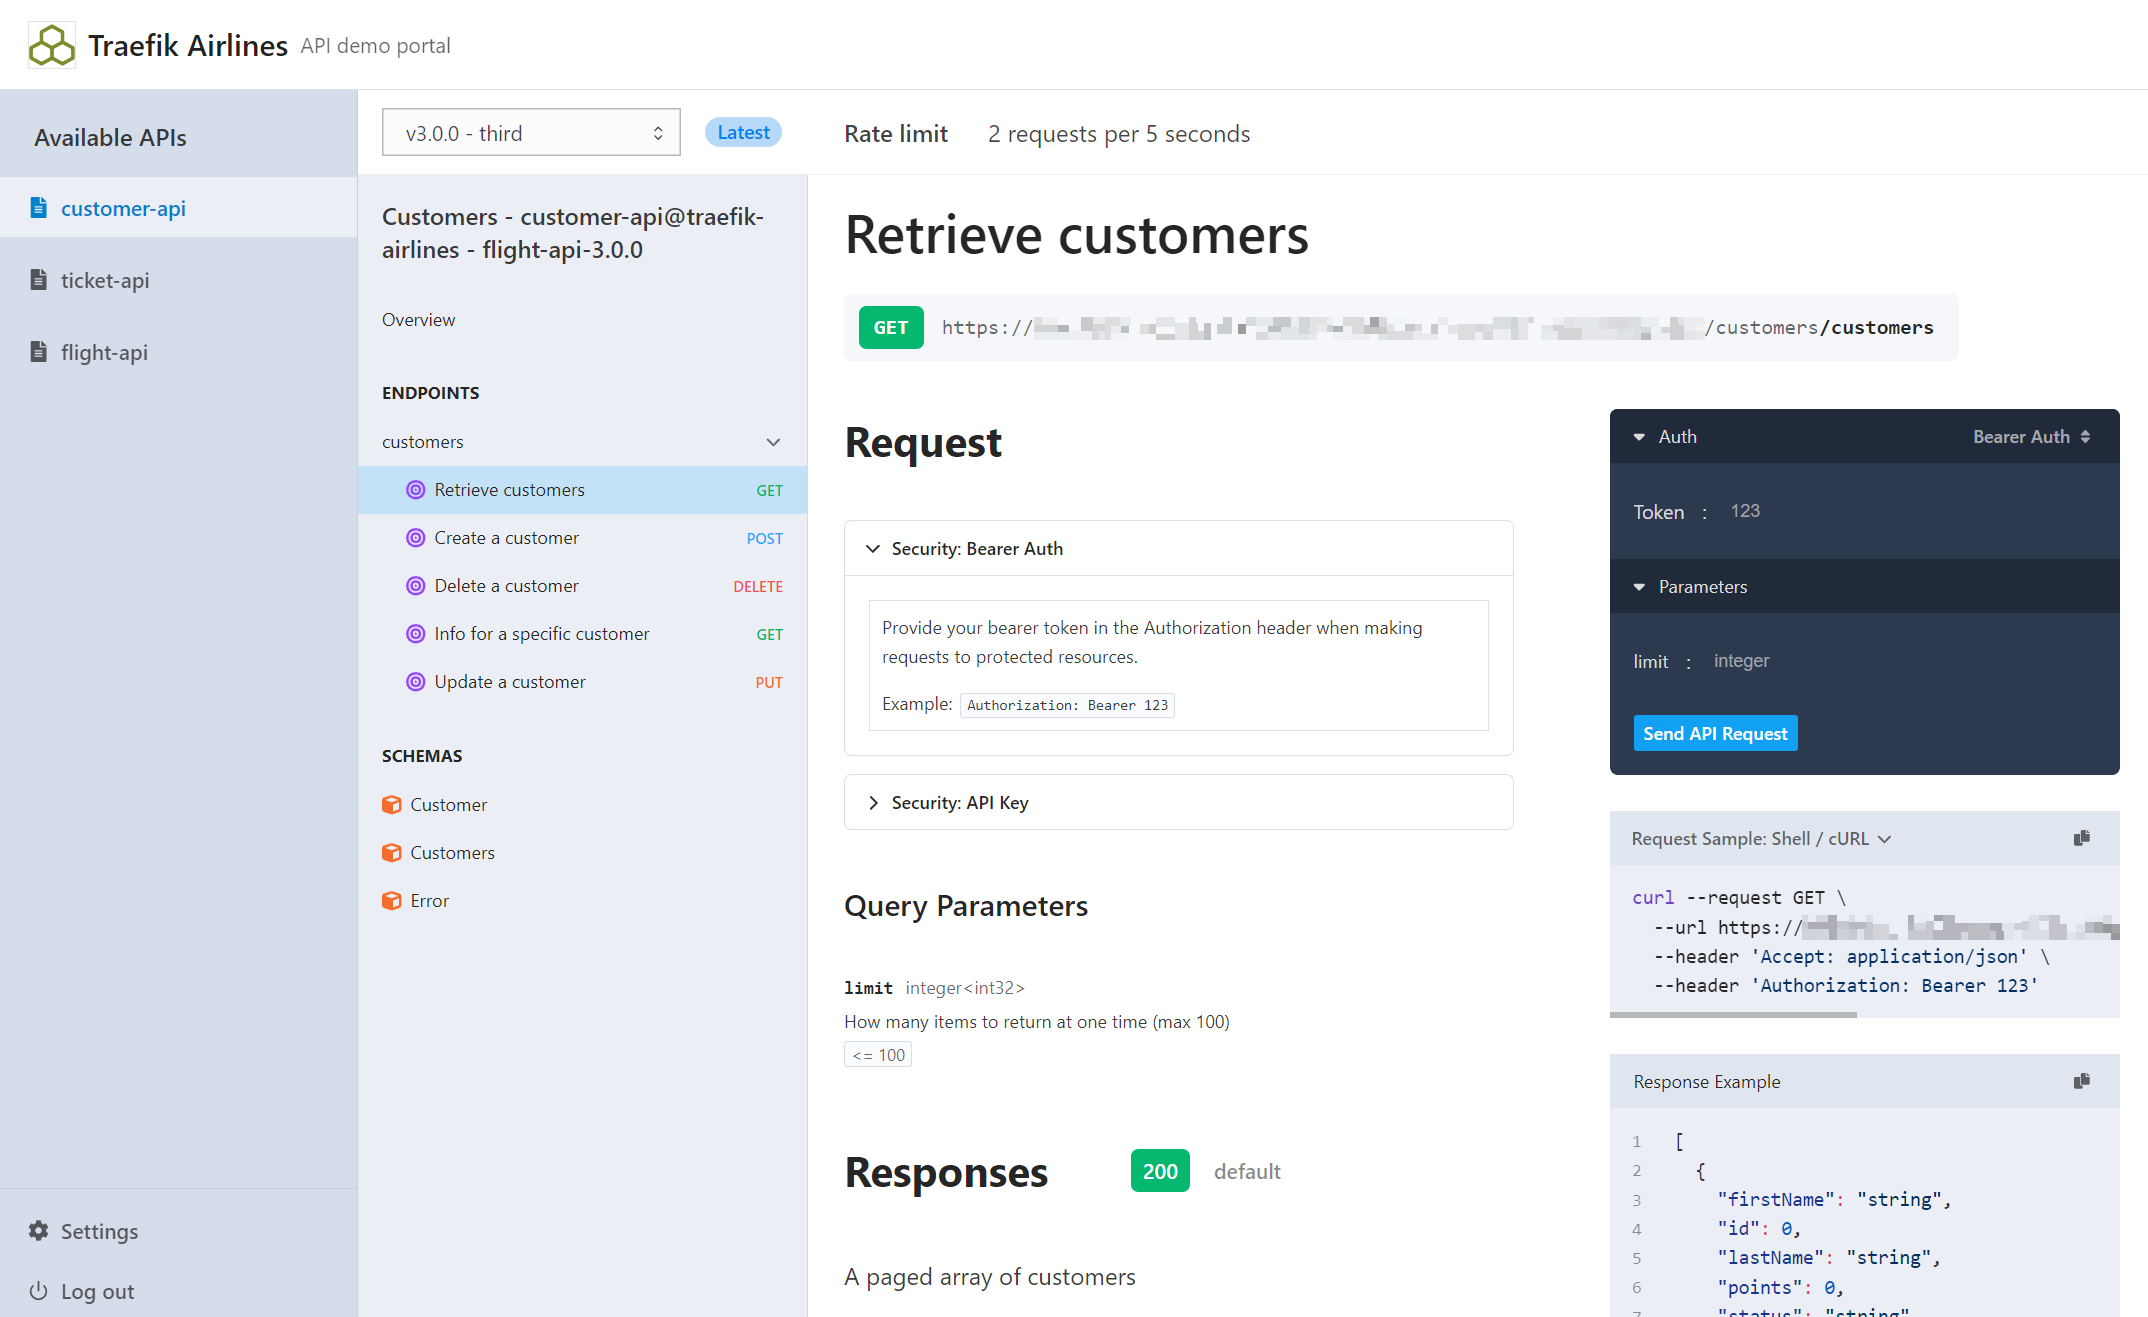The width and height of the screenshot is (2148, 1317).
Task: Collapse the Parameters panel triangle
Action: pos(1639,587)
